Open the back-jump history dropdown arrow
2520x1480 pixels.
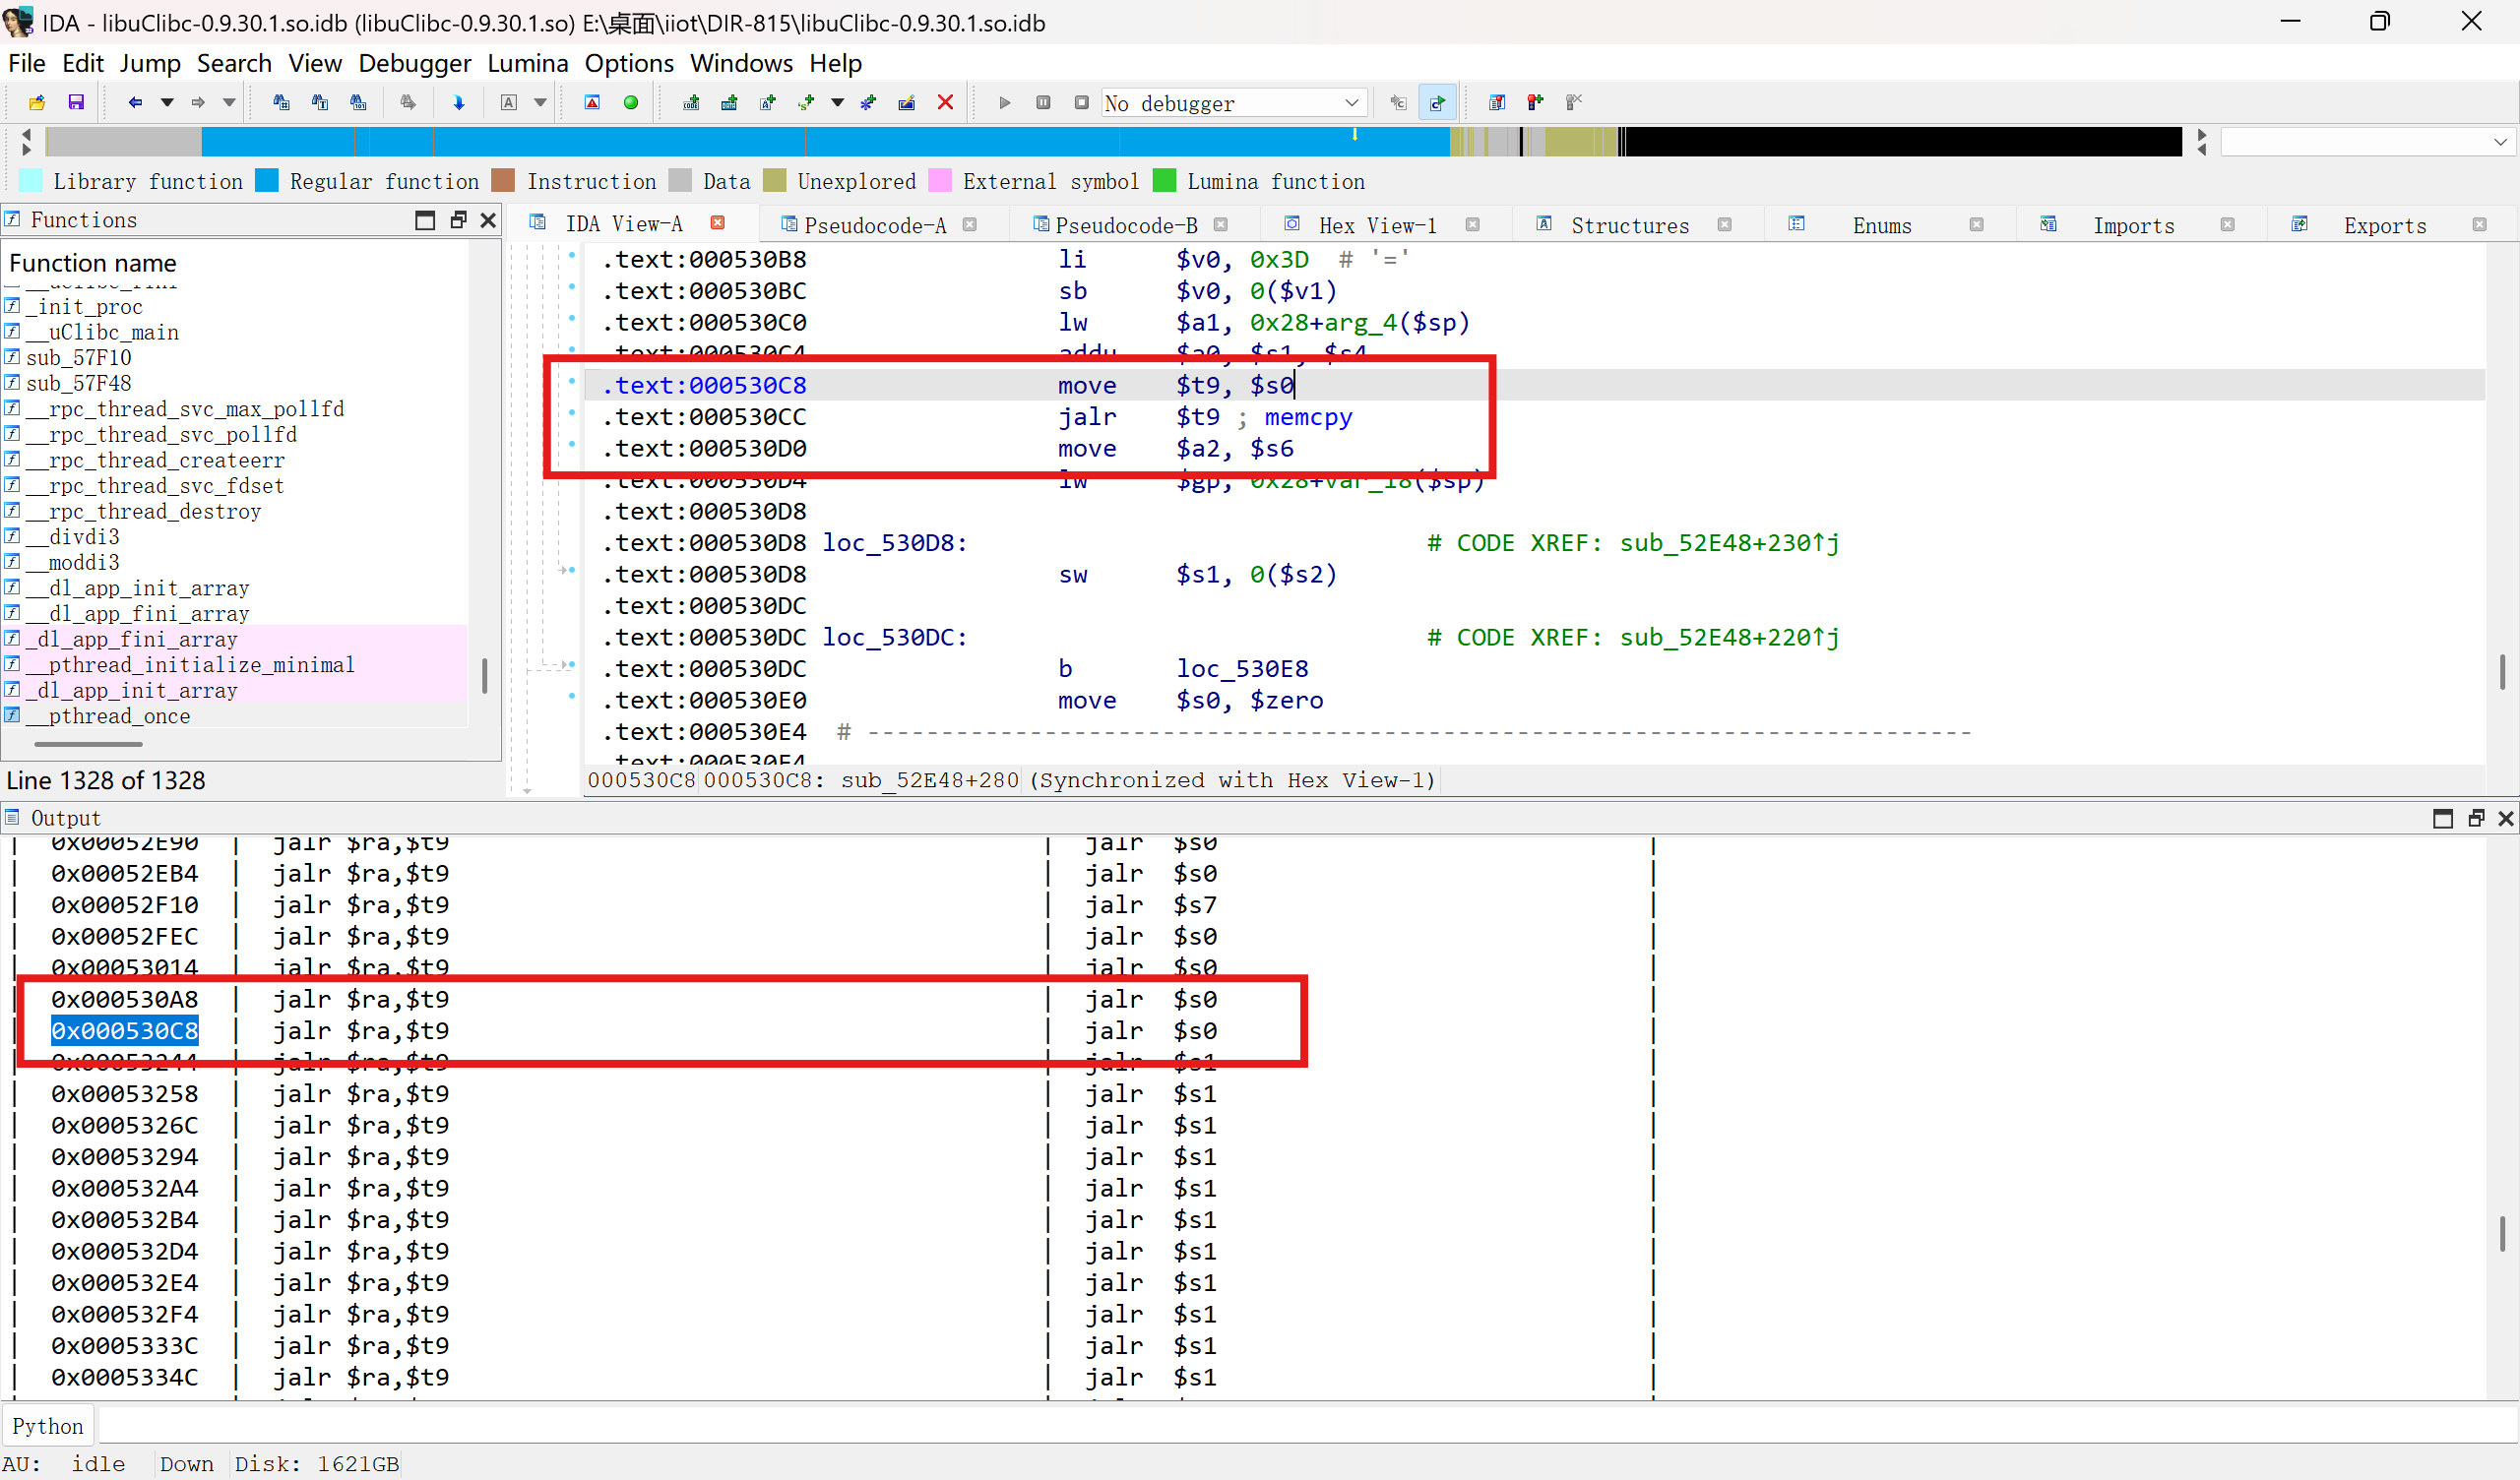[x=167, y=102]
